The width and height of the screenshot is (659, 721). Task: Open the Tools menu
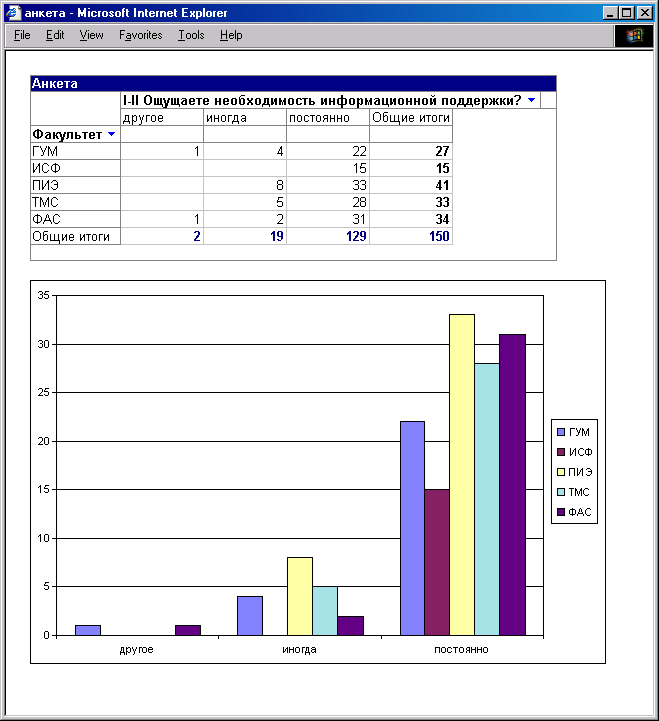coord(191,35)
